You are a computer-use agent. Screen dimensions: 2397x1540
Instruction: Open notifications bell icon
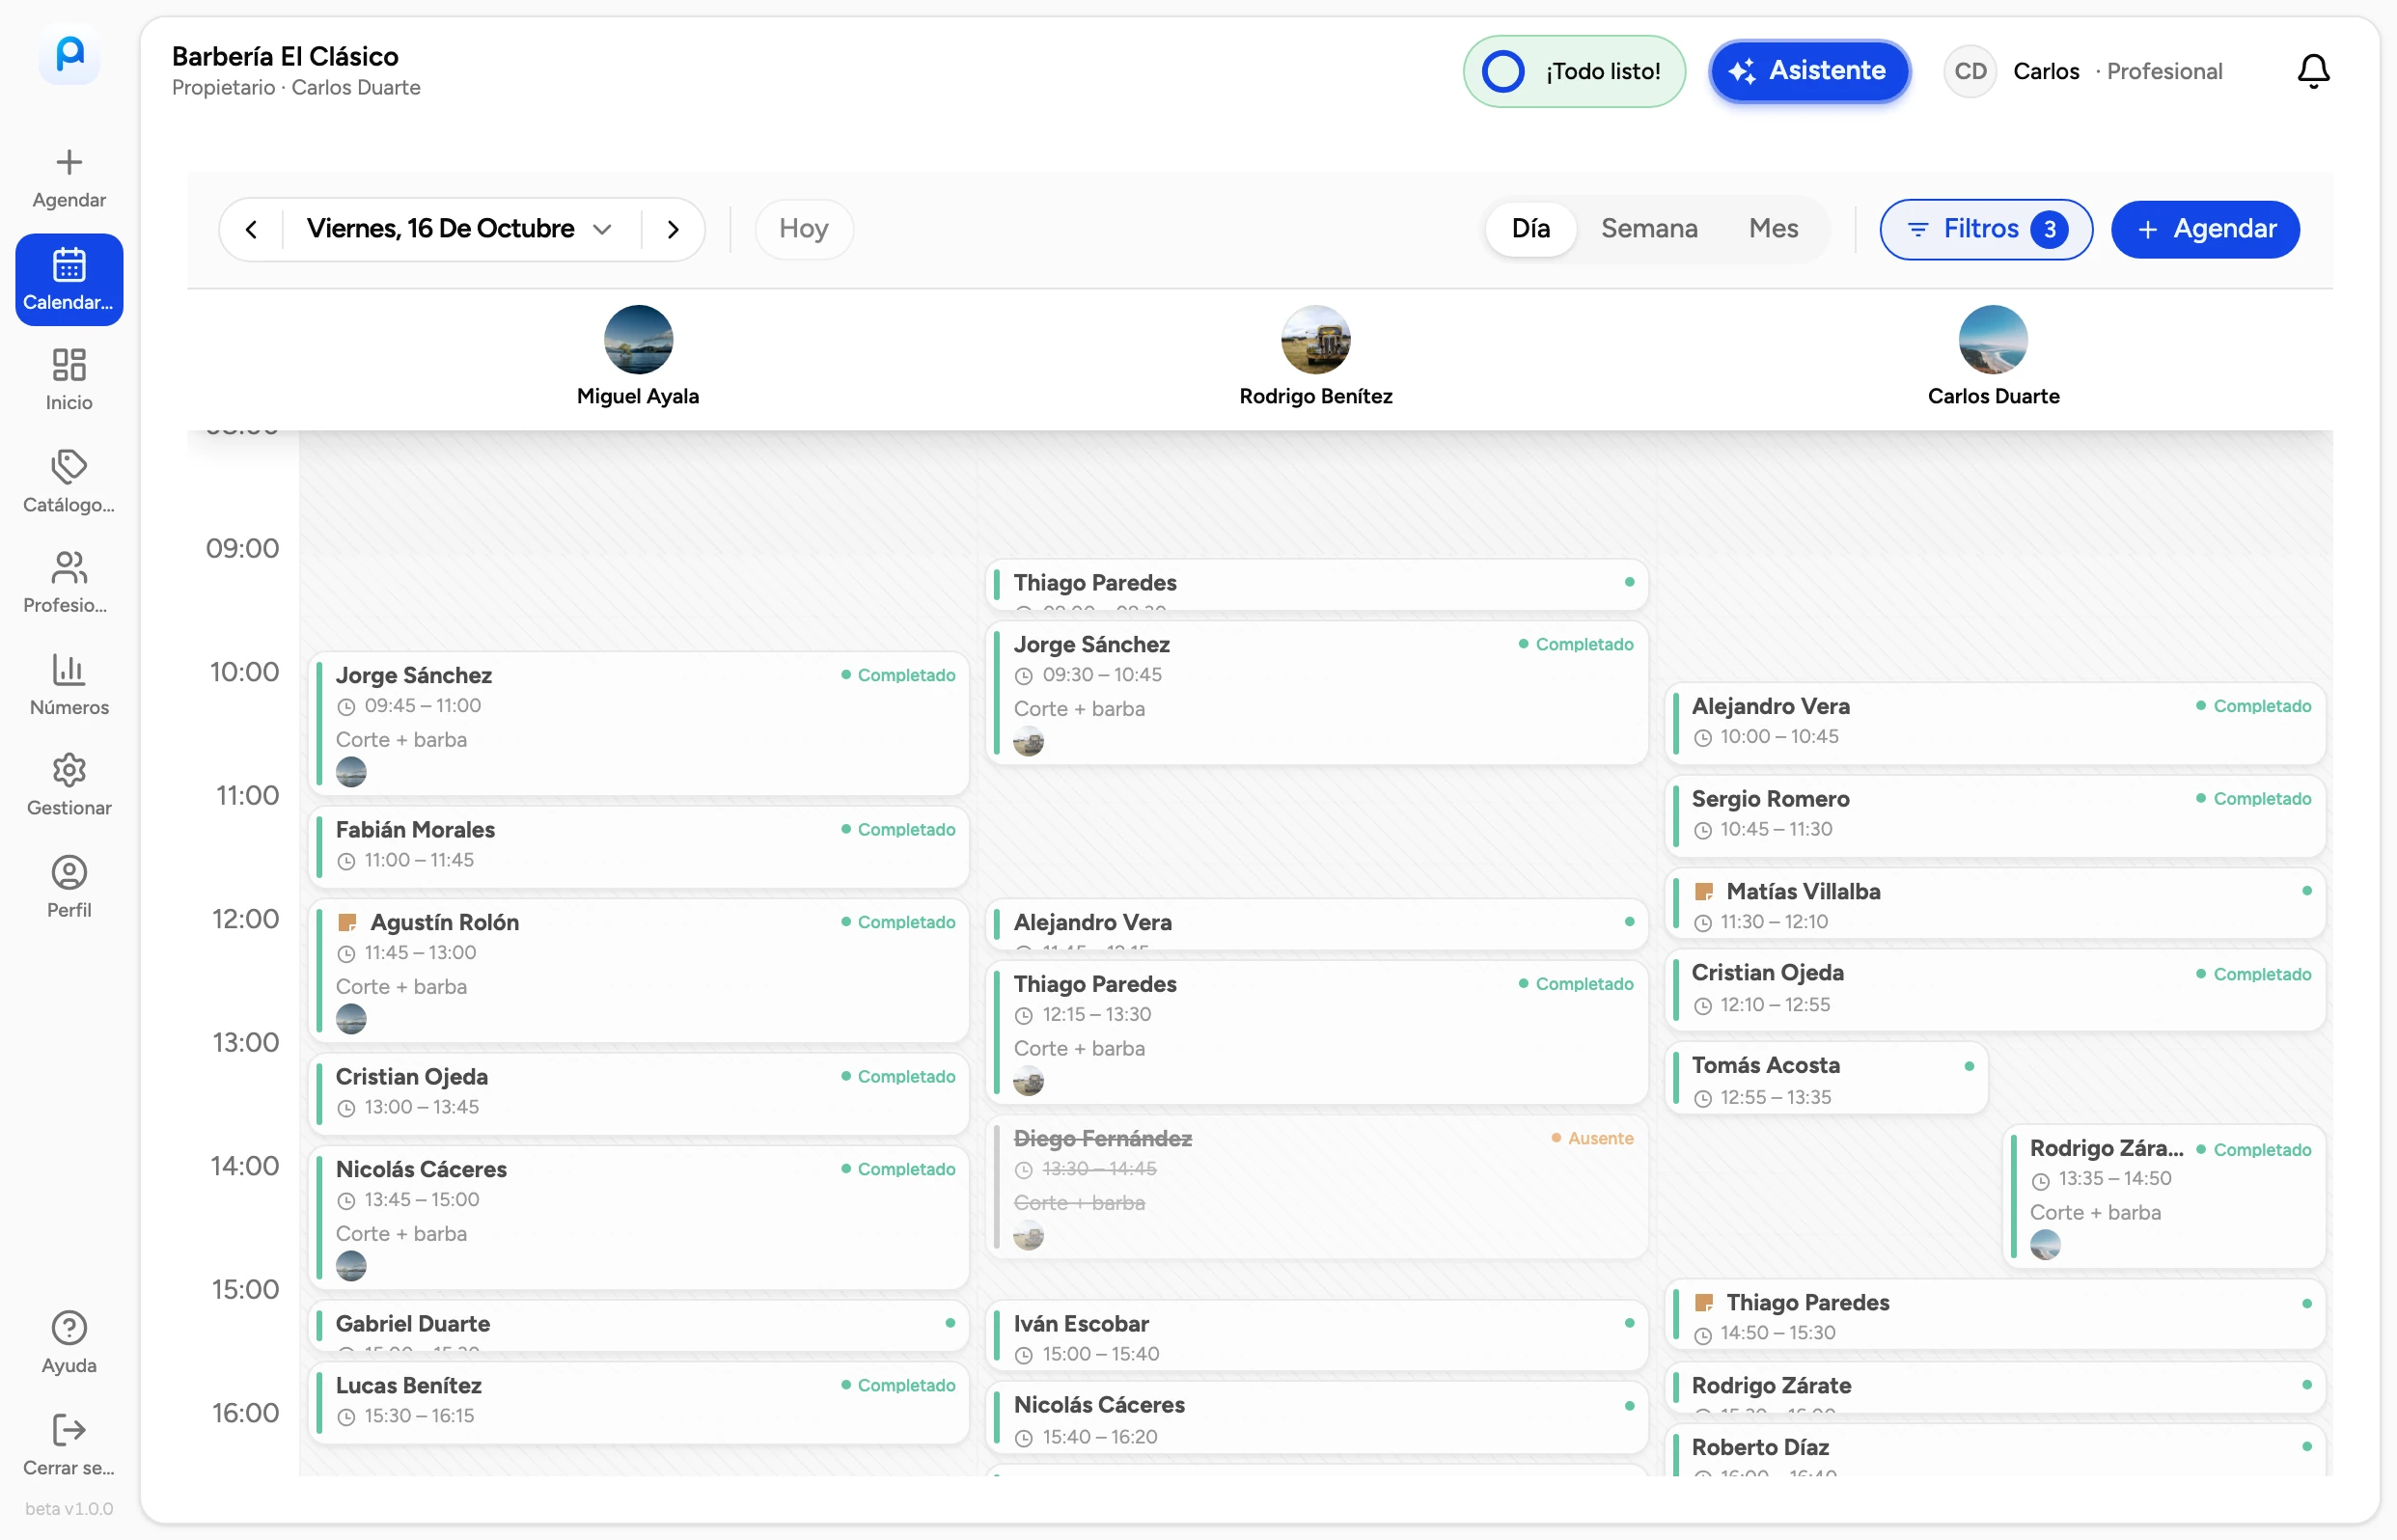pyautogui.click(x=2313, y=71)
